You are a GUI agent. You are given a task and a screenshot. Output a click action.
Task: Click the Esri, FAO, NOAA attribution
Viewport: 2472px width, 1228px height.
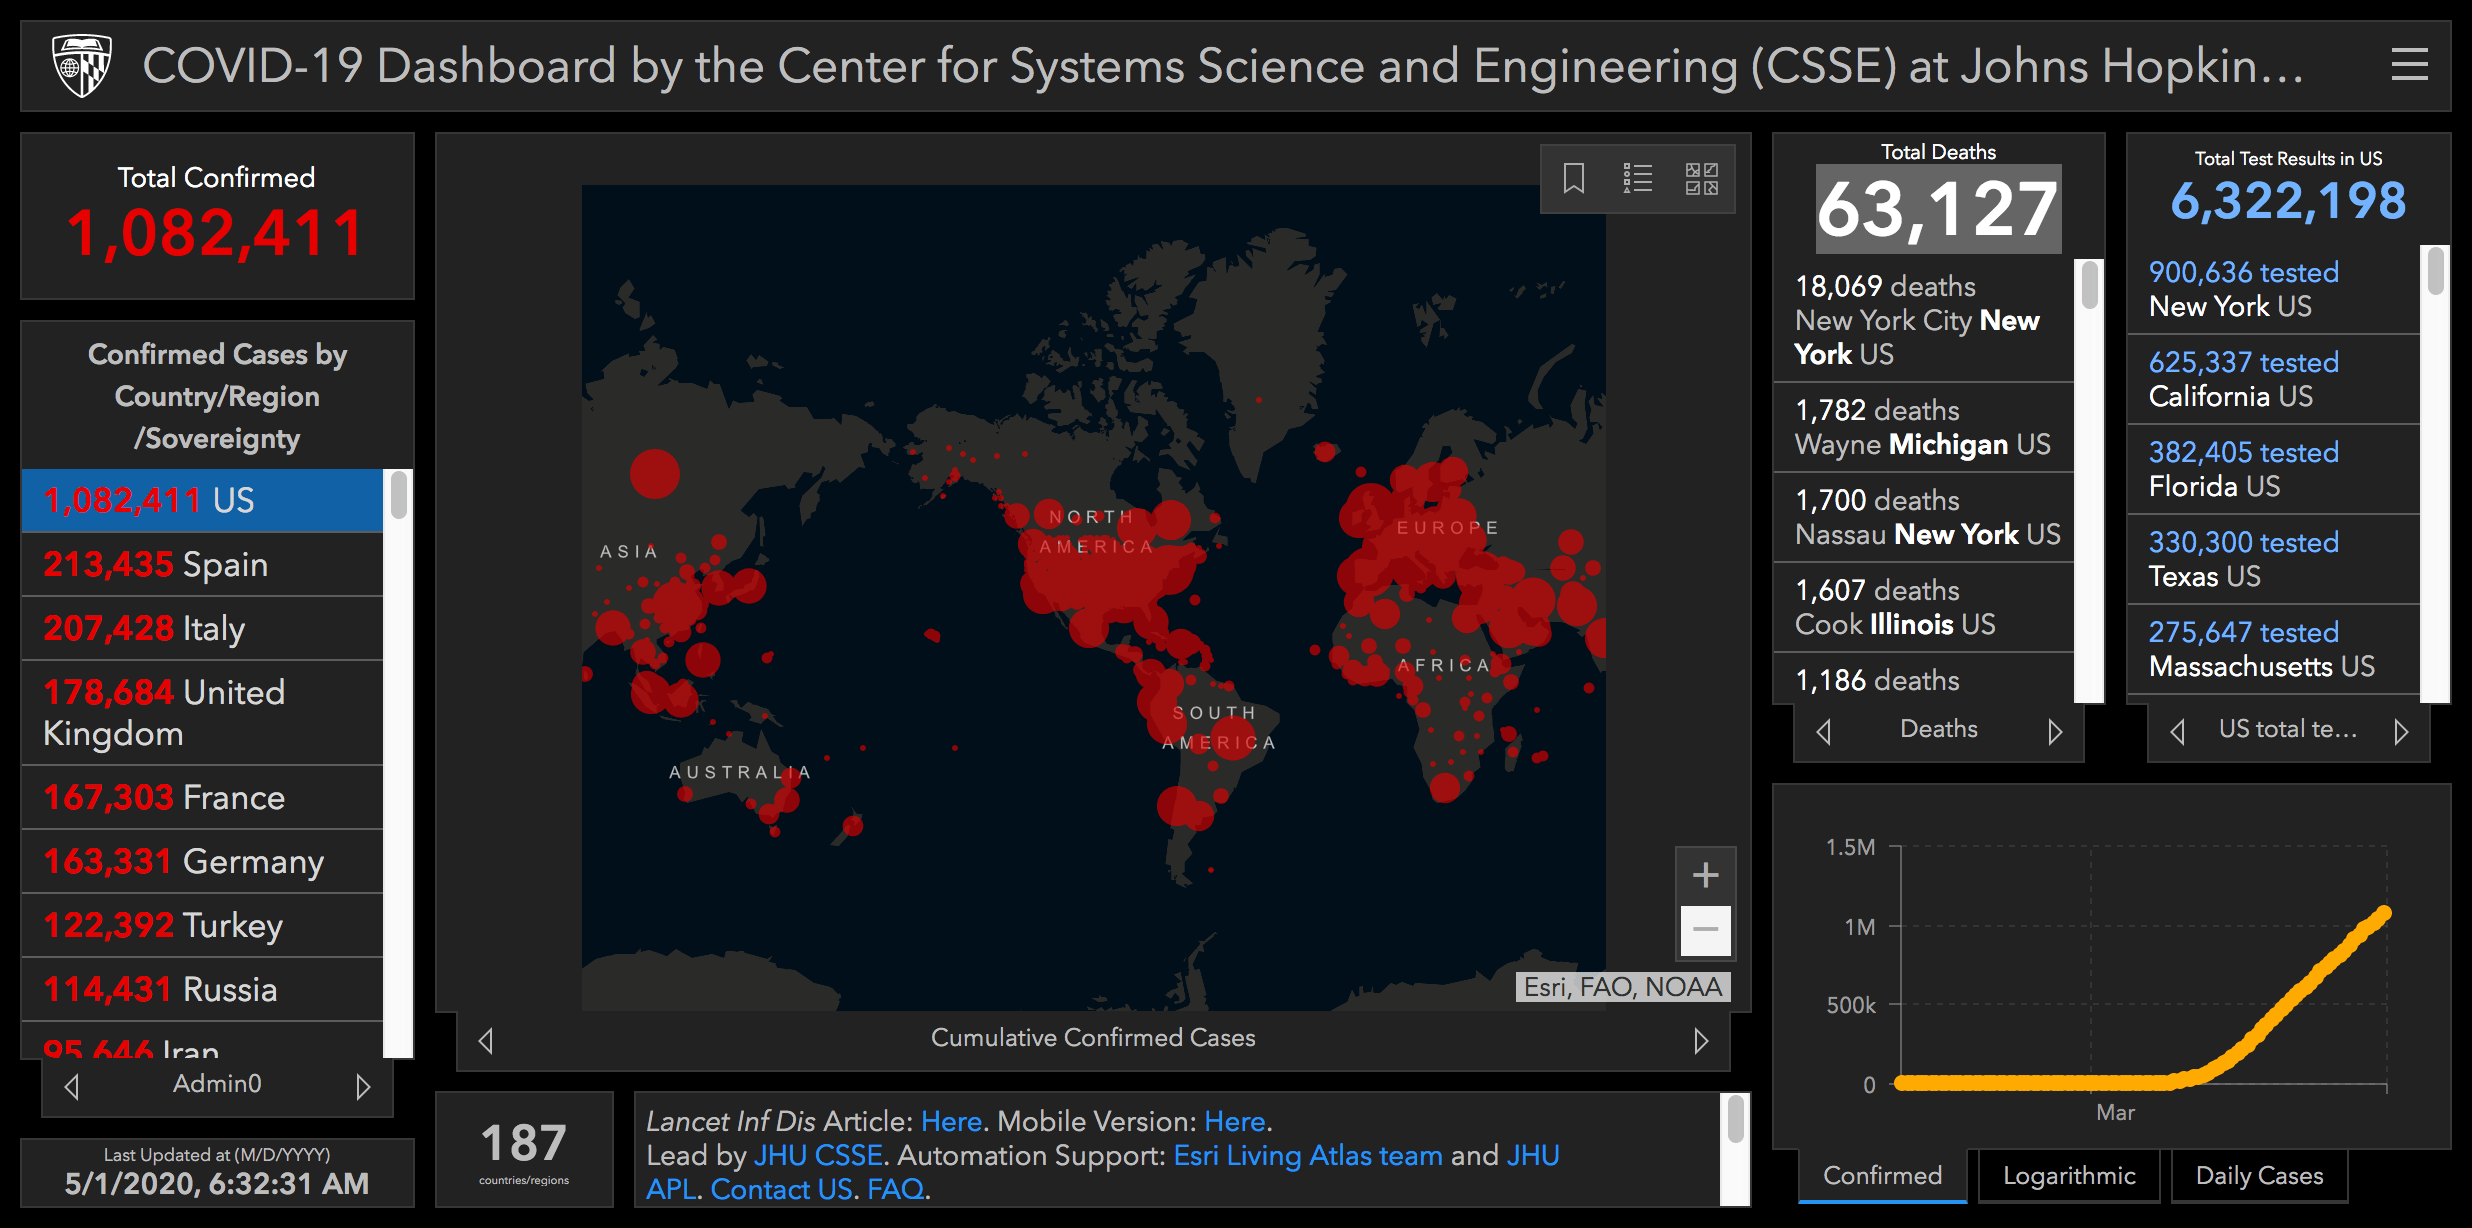[x=1622, y=987]
